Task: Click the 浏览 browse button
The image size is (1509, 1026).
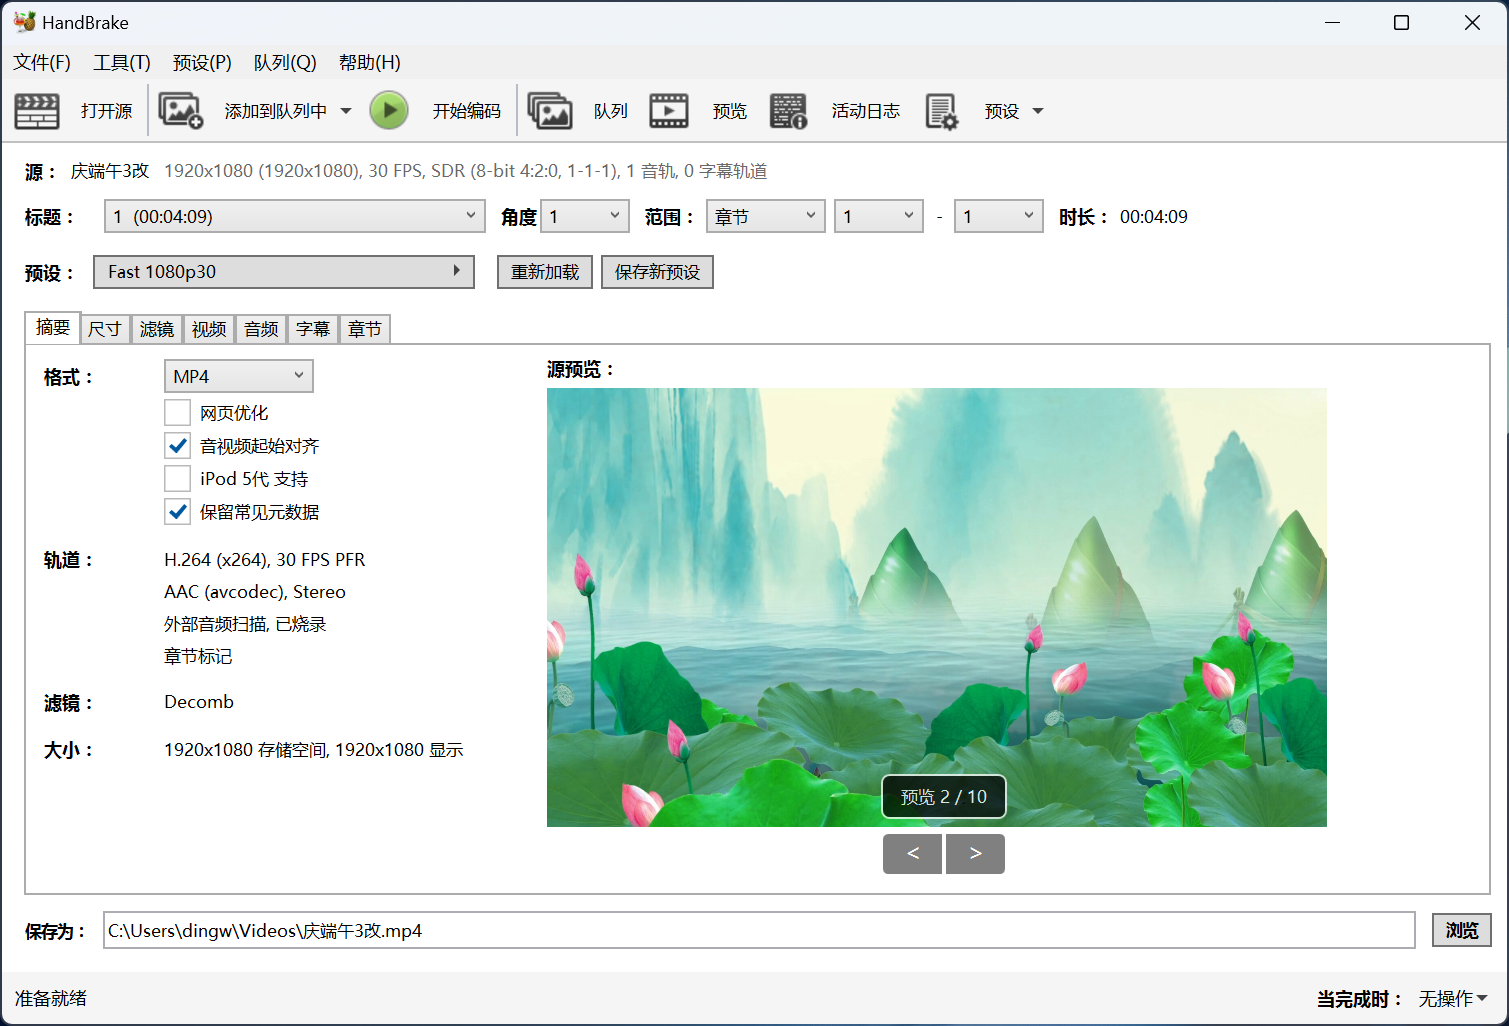Action: 1461,930
